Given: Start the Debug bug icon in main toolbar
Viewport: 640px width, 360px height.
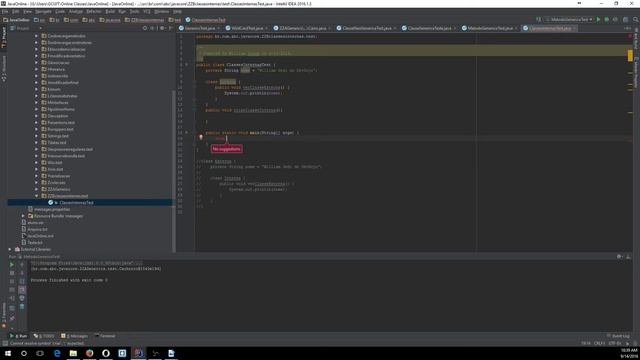Looking at the screenshot, I should click(x=607, y=20).
